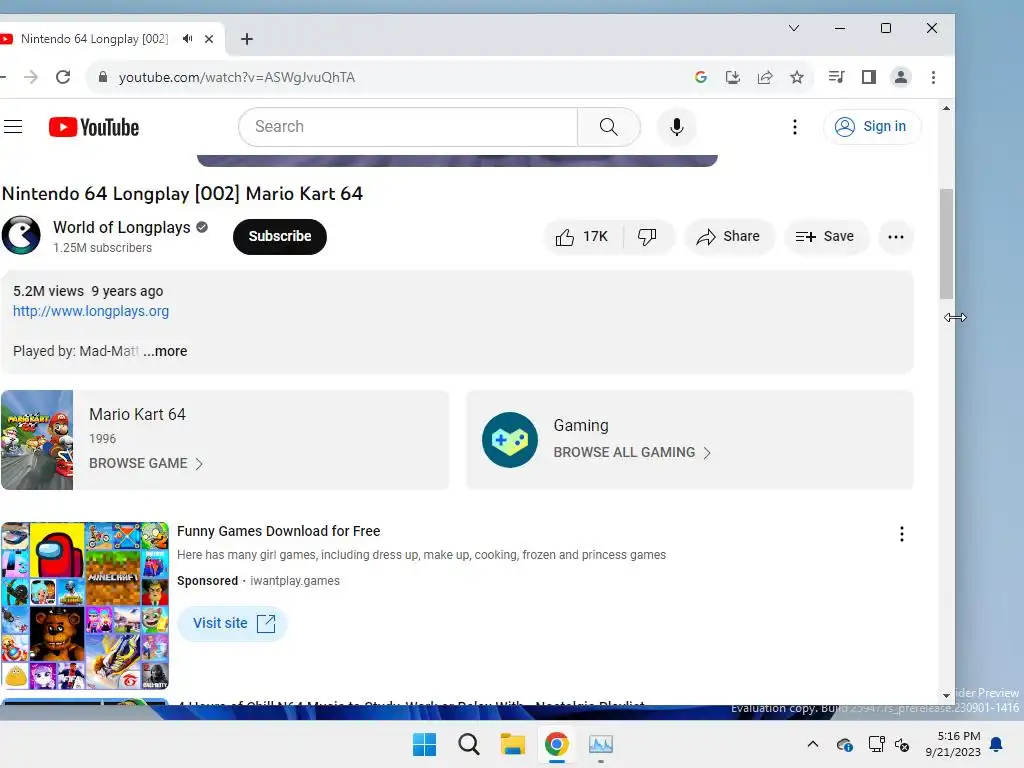Expand description with ...more
This screenshot has width=1024, height=768.
pos(165,351)
